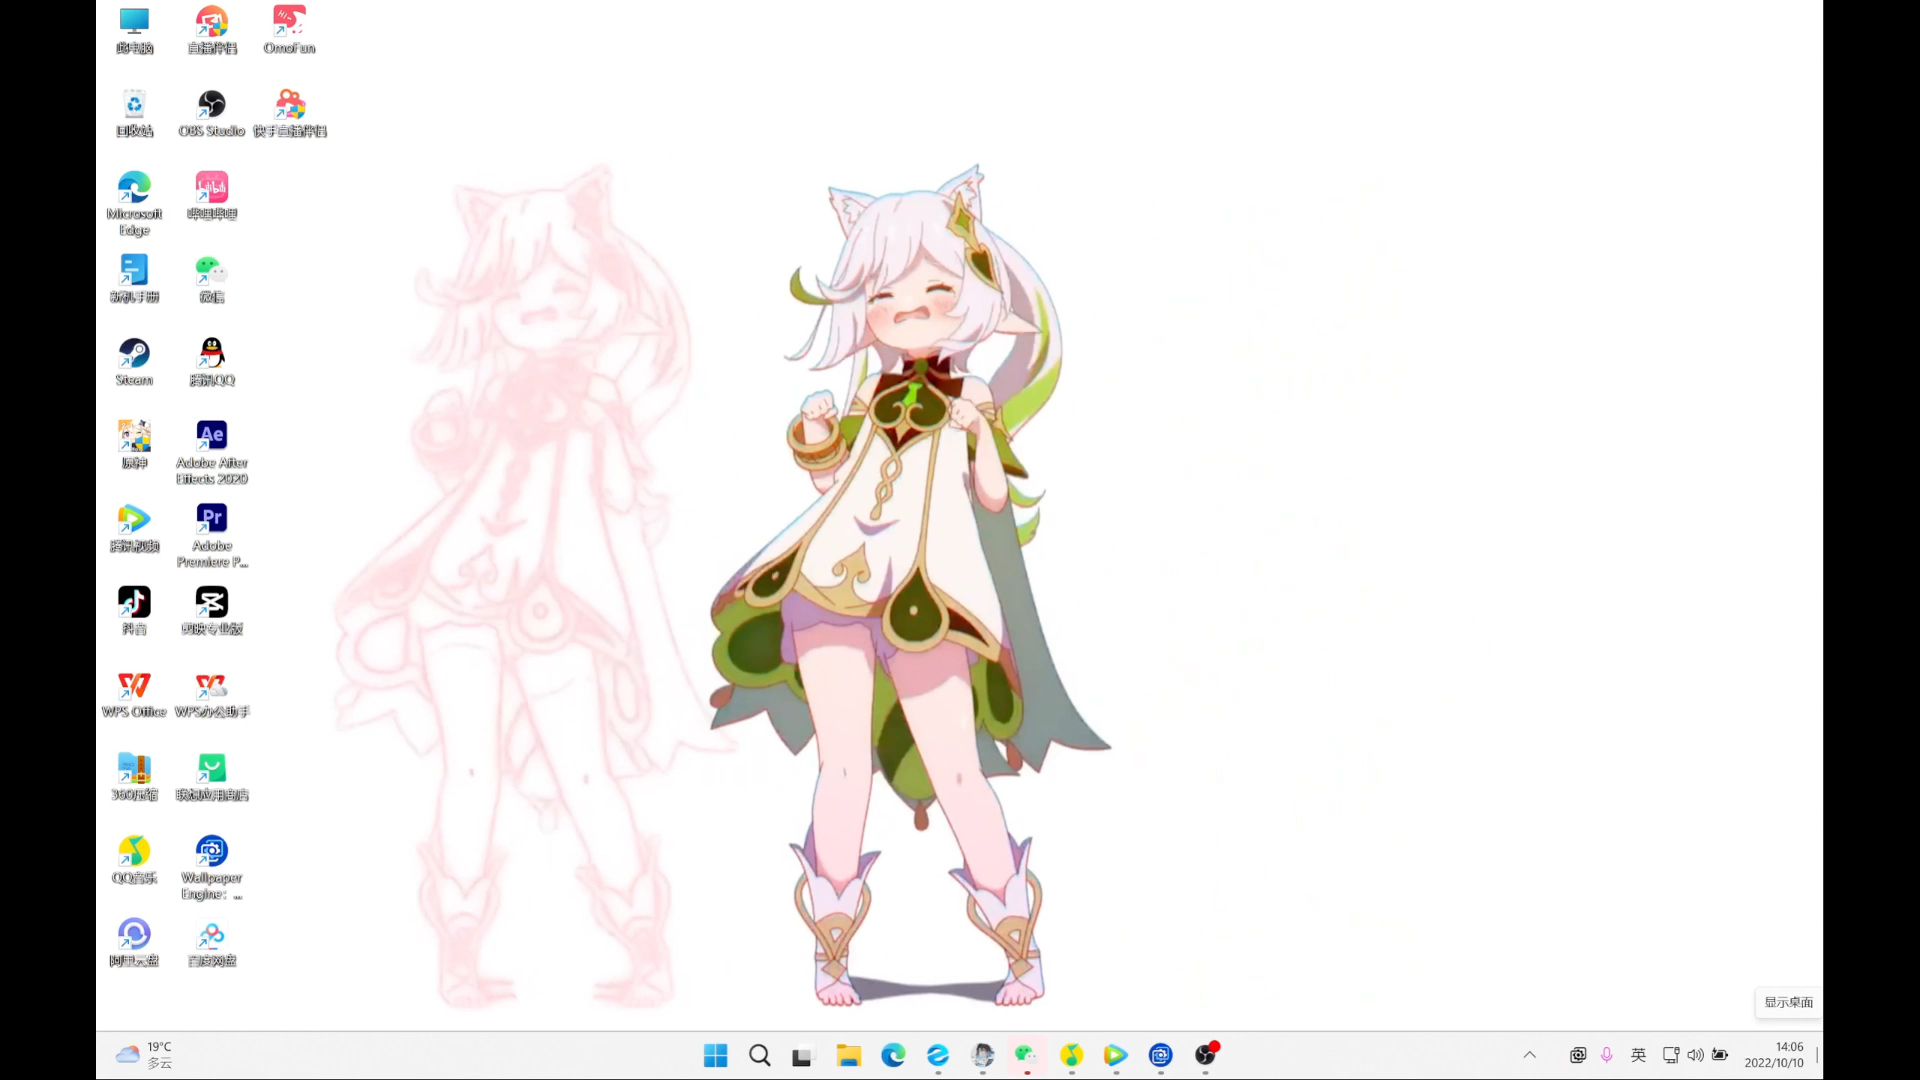Image resolution: width=1920 pixels, height=1080 pixels.
Task: Open the 新机手册 desktop shortcut
Action: (134, 280)
